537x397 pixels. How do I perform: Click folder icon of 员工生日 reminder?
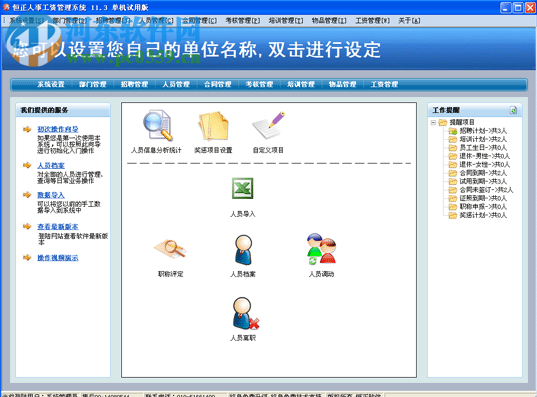[x=453, y=148]
